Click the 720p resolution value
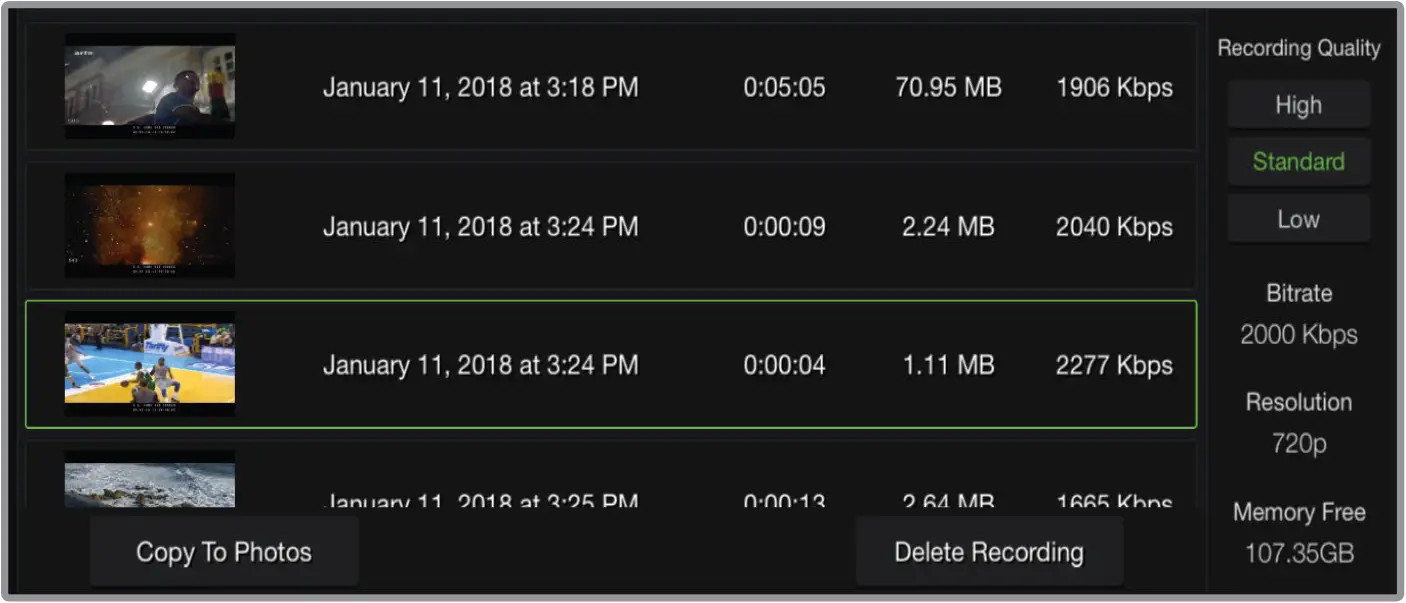 tap(1298, 444)
